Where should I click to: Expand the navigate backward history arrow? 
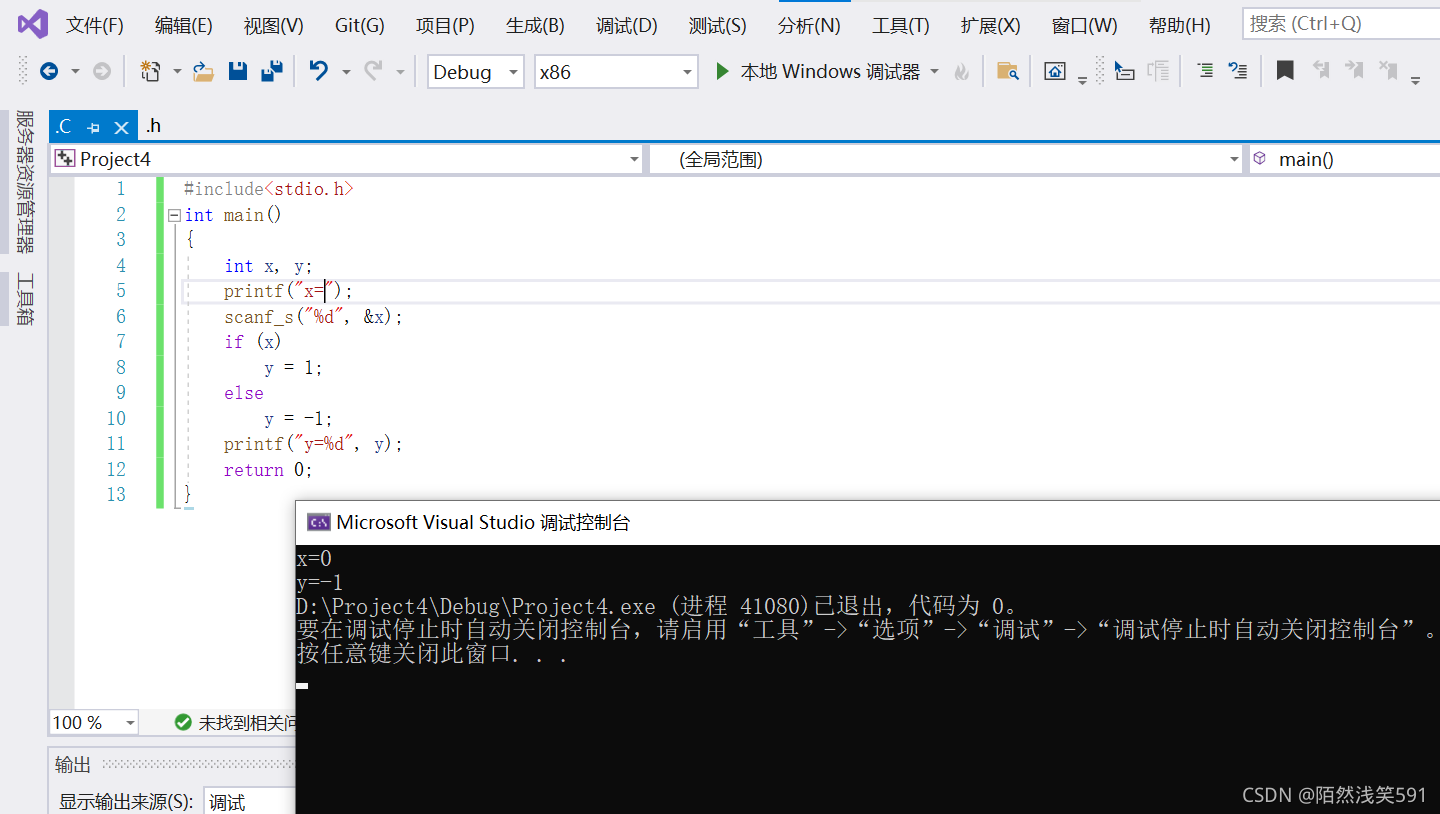(x=75, y=71)
